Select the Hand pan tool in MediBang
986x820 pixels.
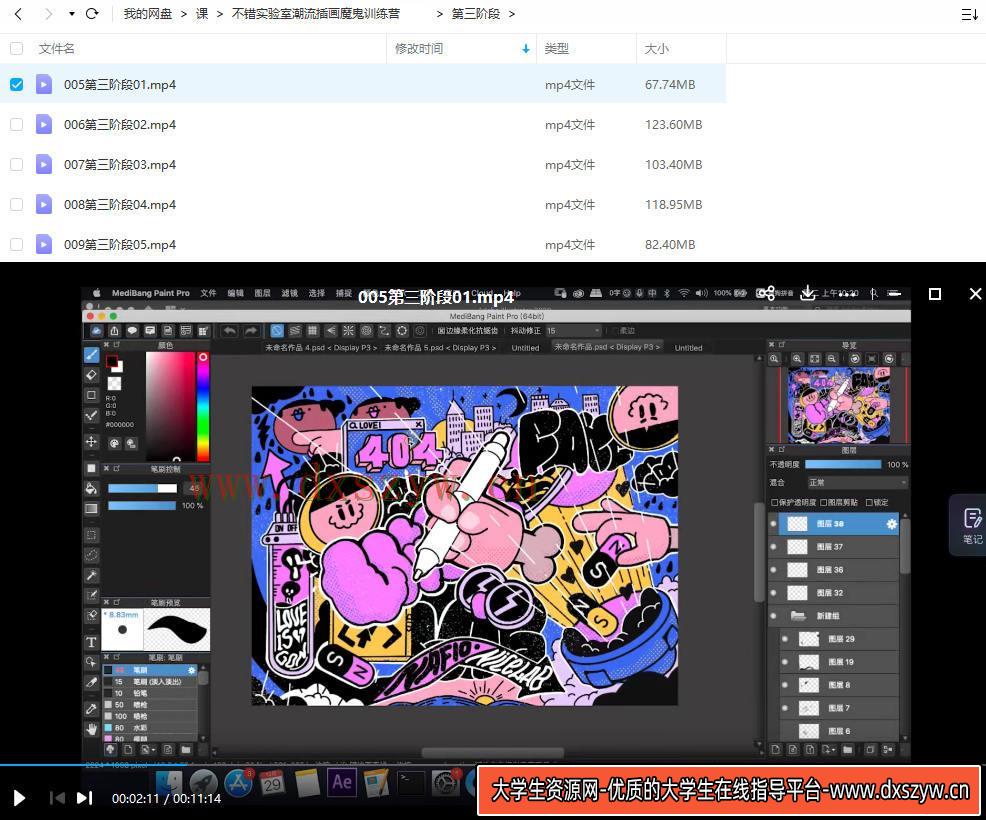(x=92, y=729)
